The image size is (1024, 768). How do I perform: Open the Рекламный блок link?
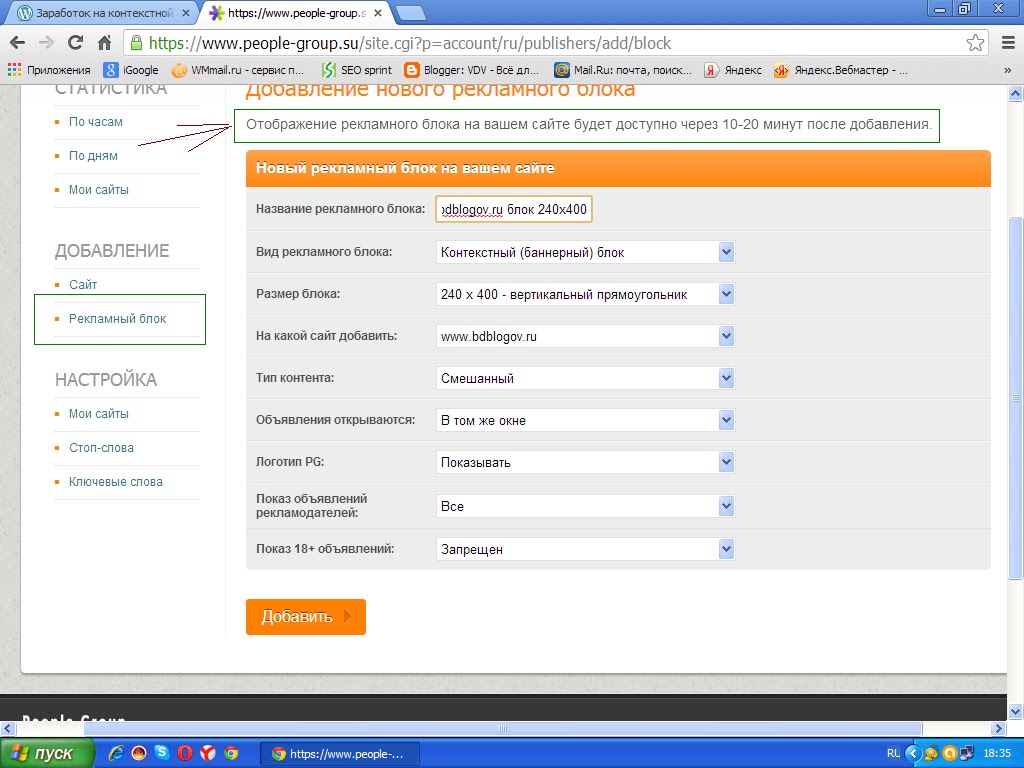coord(118,318)
